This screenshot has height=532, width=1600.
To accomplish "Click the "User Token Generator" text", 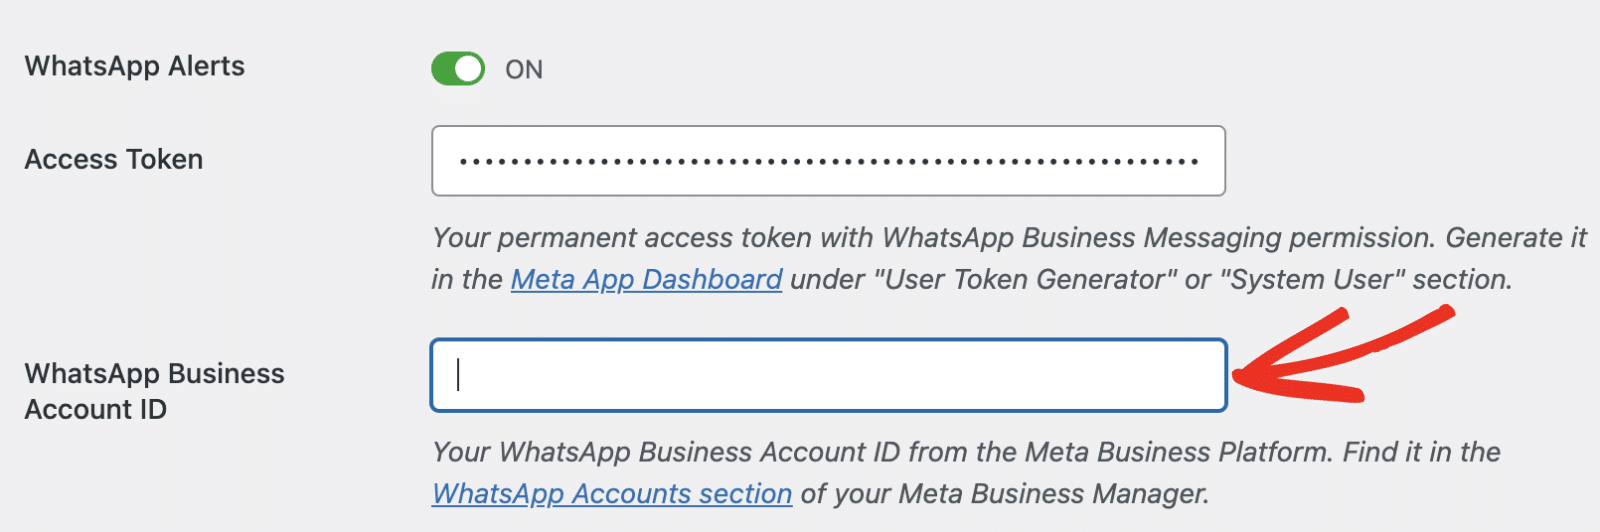I will coord(1024,280).
